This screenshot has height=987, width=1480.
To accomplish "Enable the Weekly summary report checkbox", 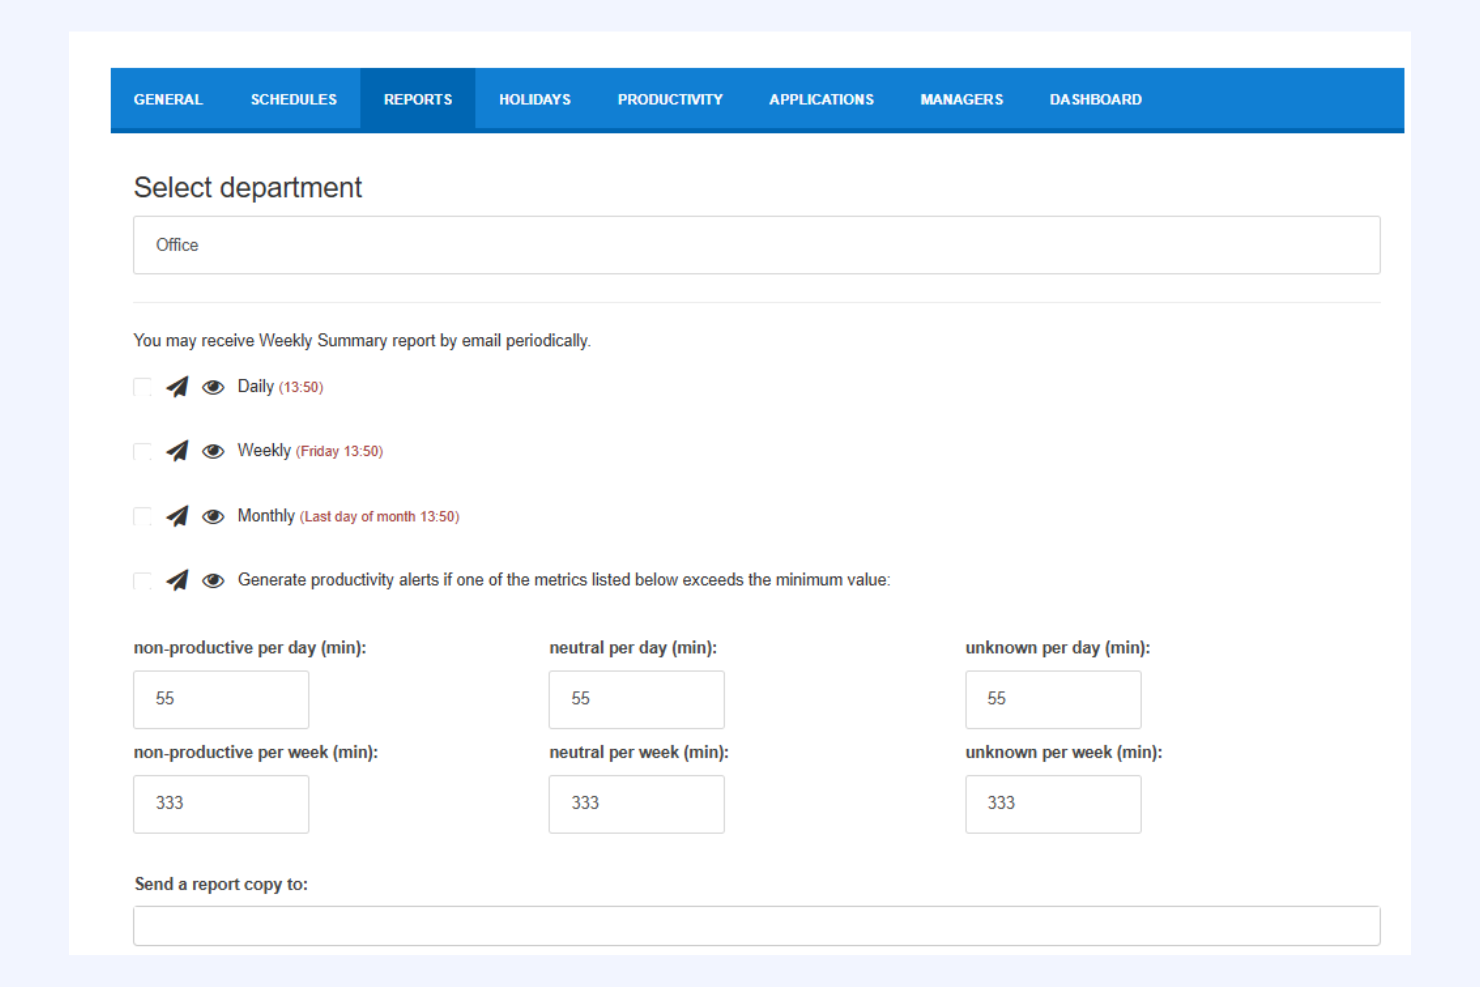I will [141, 451].
